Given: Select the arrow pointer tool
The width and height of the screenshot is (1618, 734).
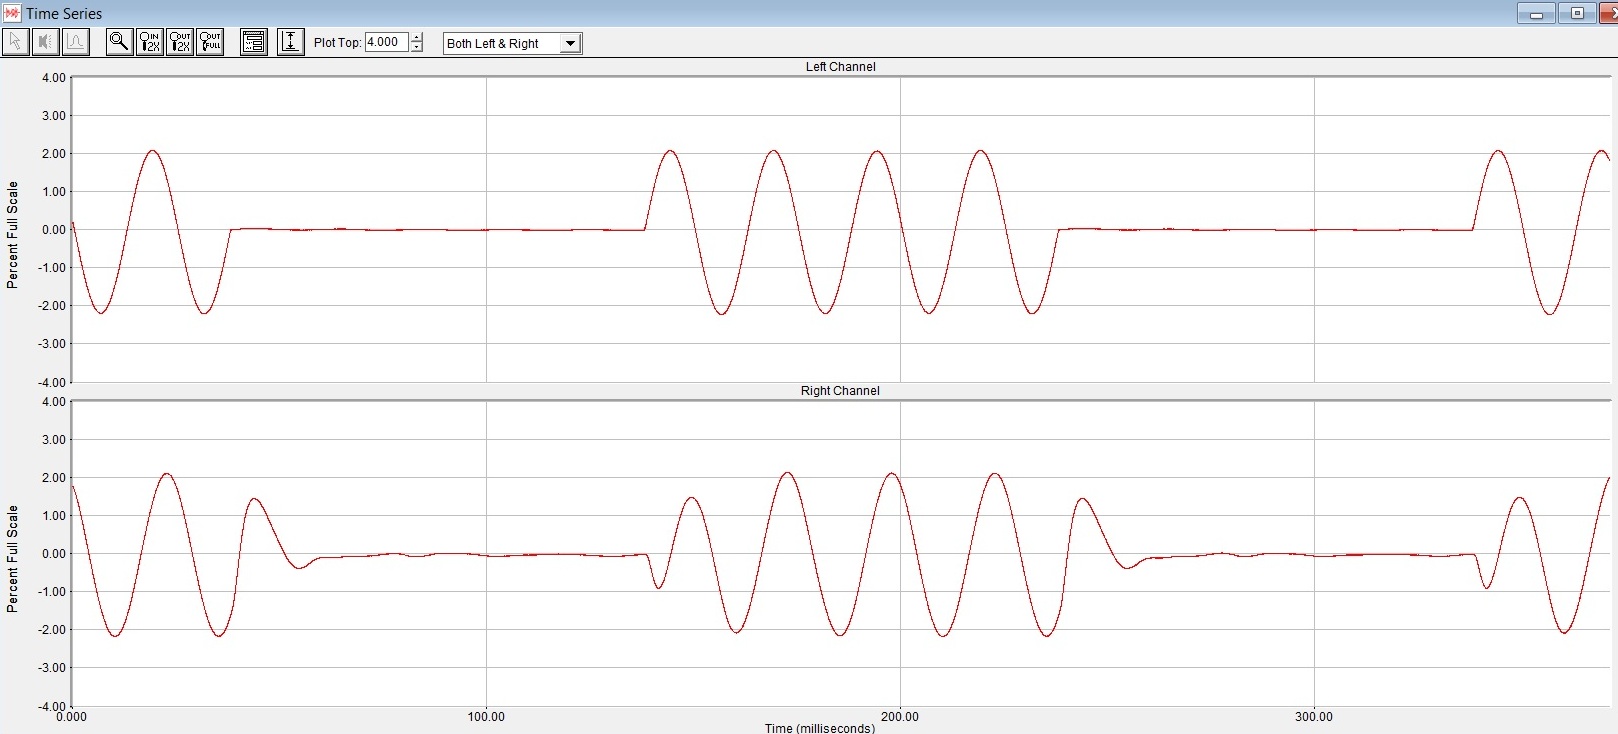Looking at the screenshot, I should (x=15, y=42).
